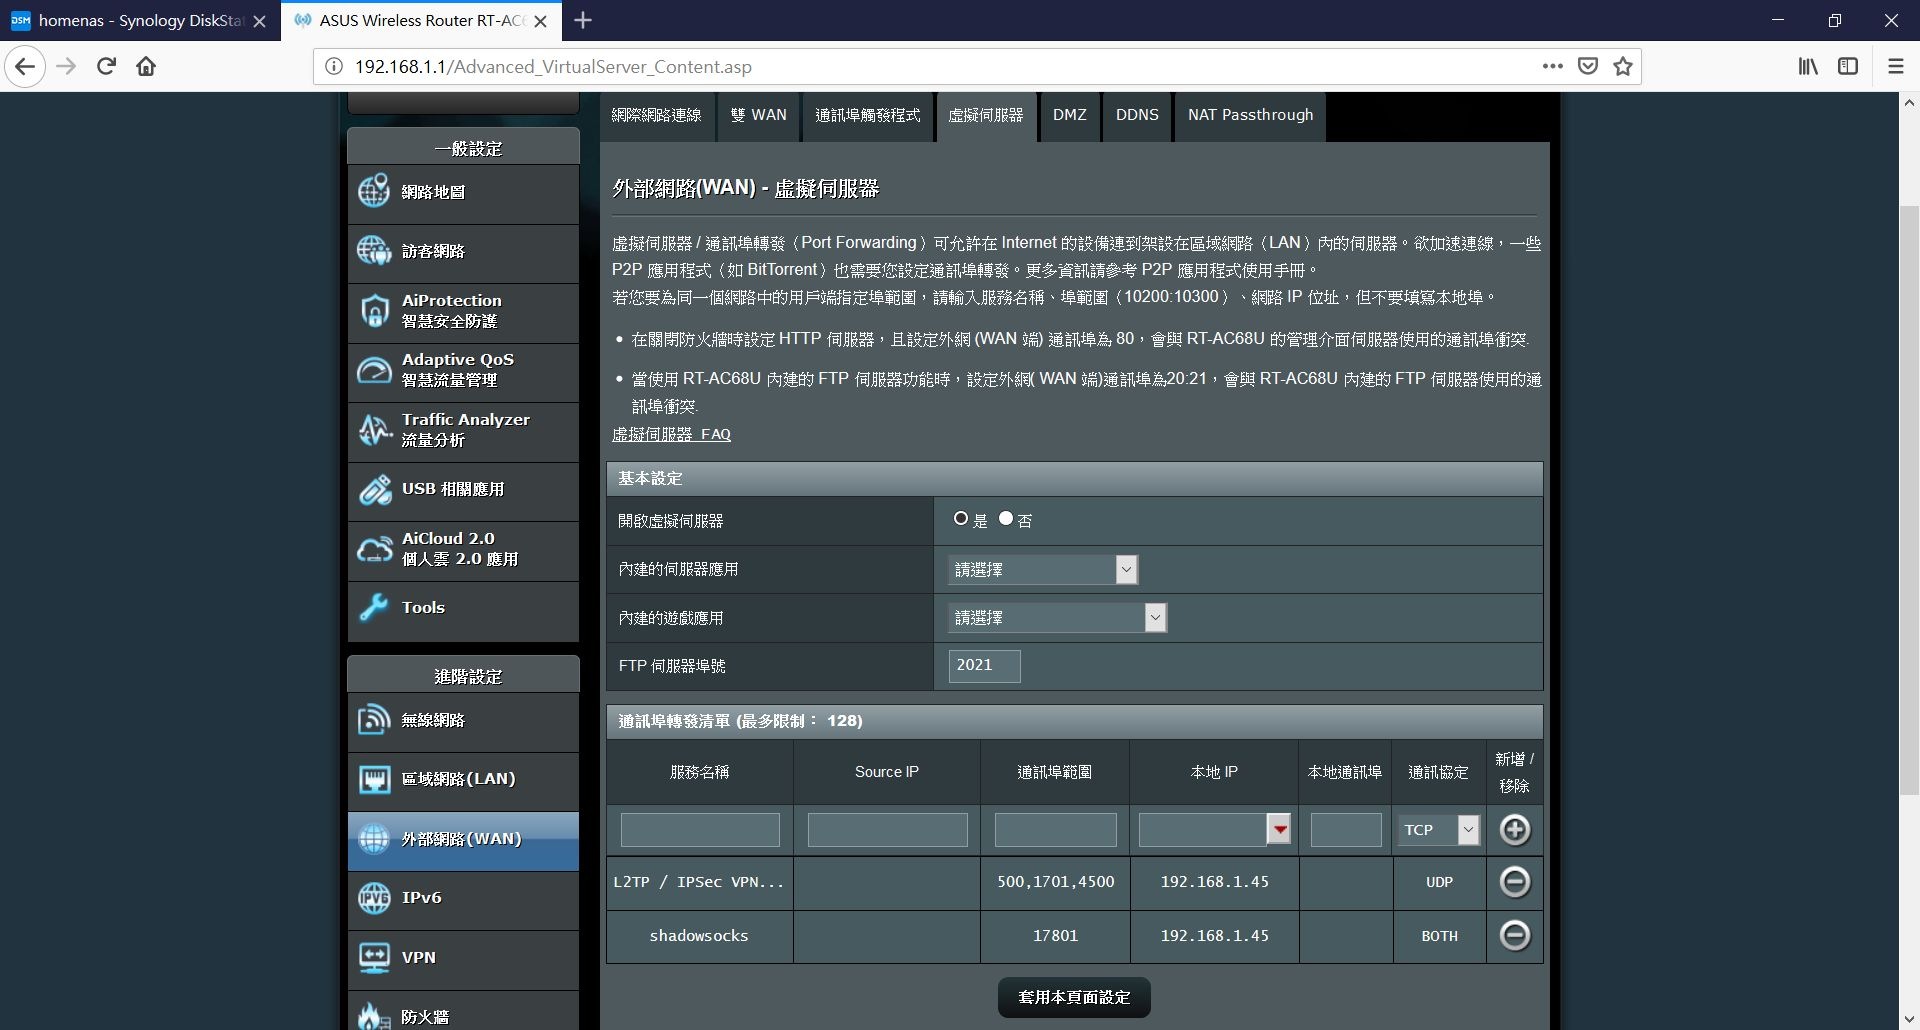1920x1030 pixels.
Task: Toggle browser sidebar view
Action: click(1848, 66)
